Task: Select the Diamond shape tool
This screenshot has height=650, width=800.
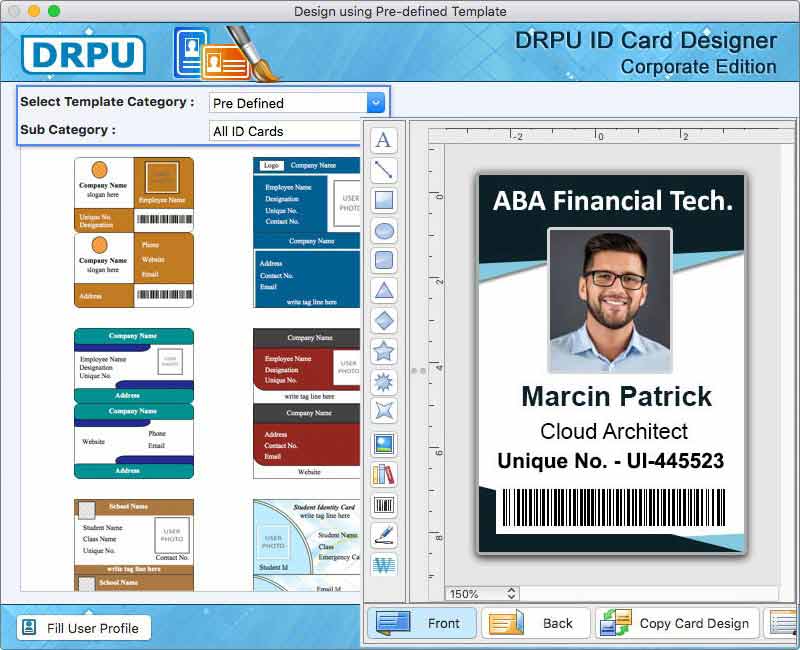Action: [x=384, y=321]
